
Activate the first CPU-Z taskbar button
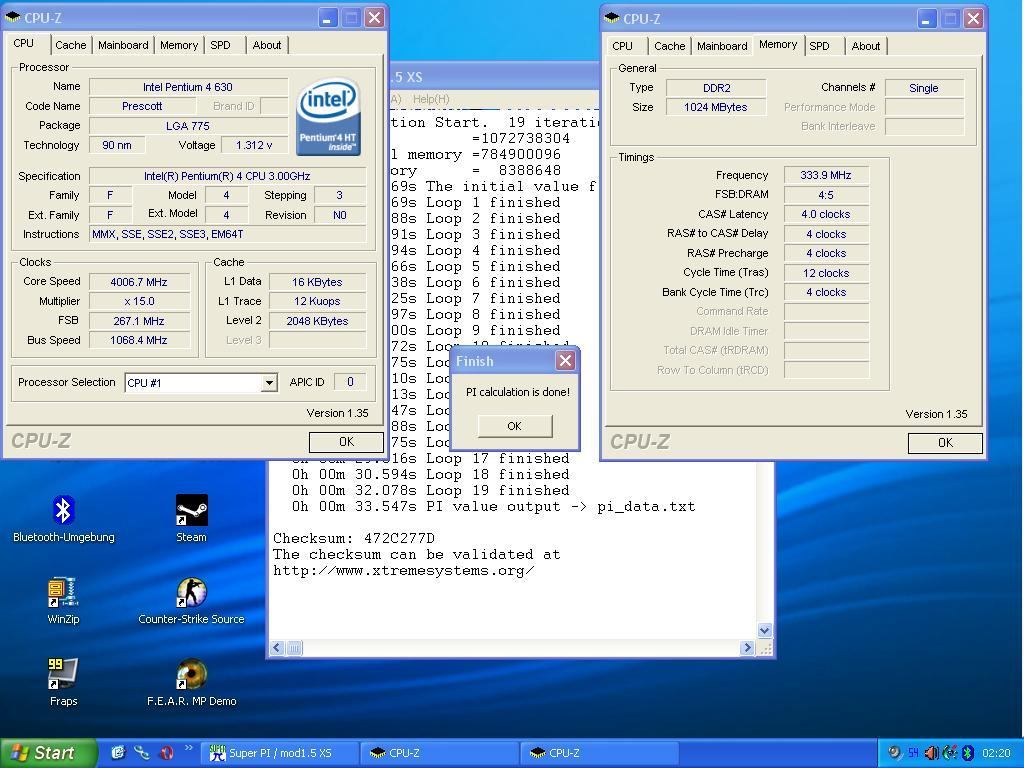point(440,753)
